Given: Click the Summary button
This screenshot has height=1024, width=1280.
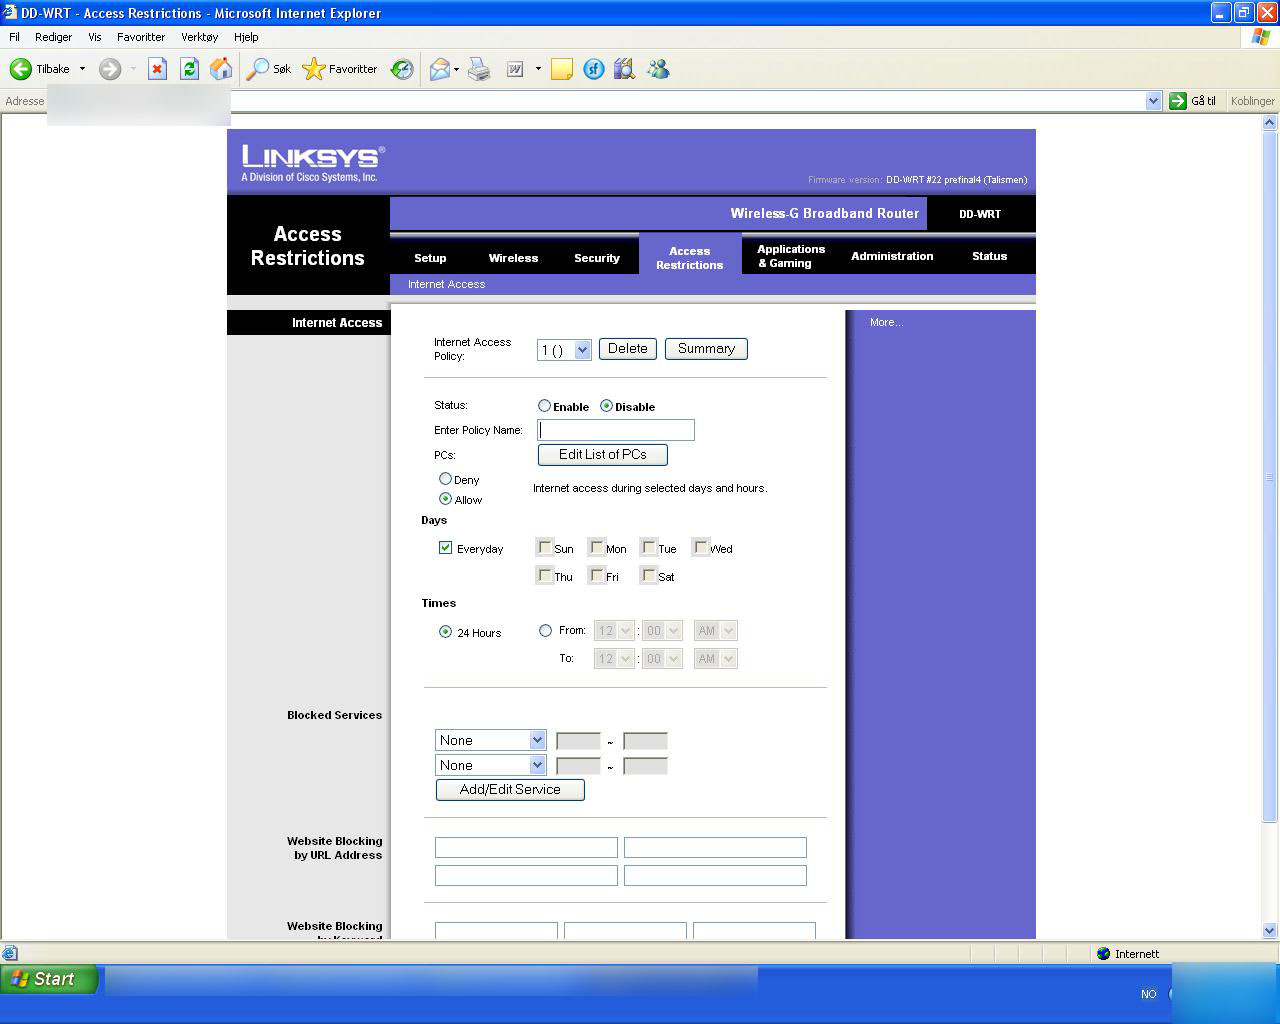Looking at the screenshot, I should pos(706,349).
